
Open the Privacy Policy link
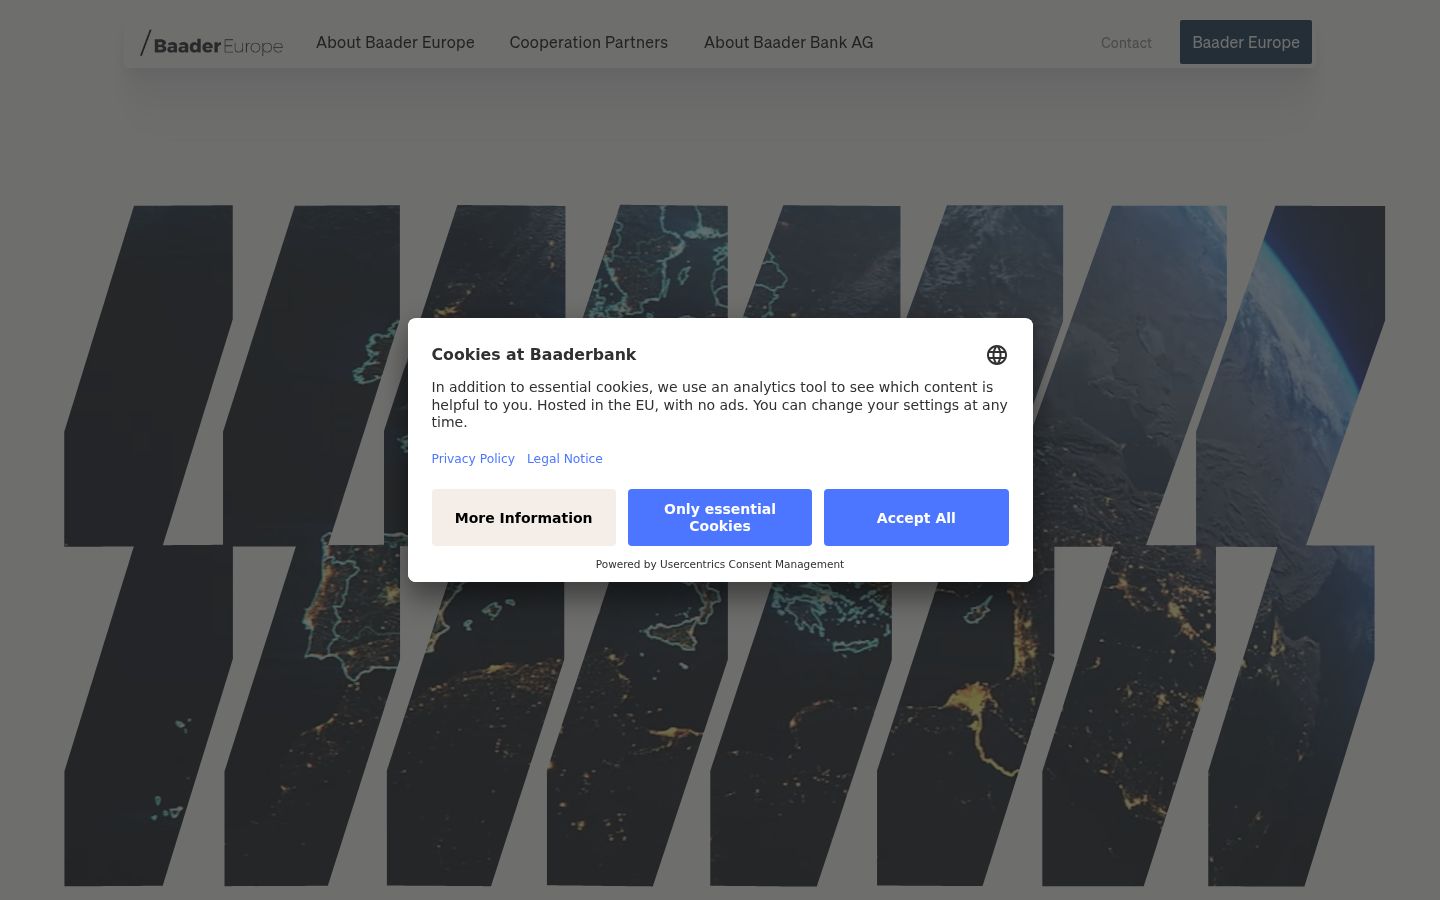(473, 459)
